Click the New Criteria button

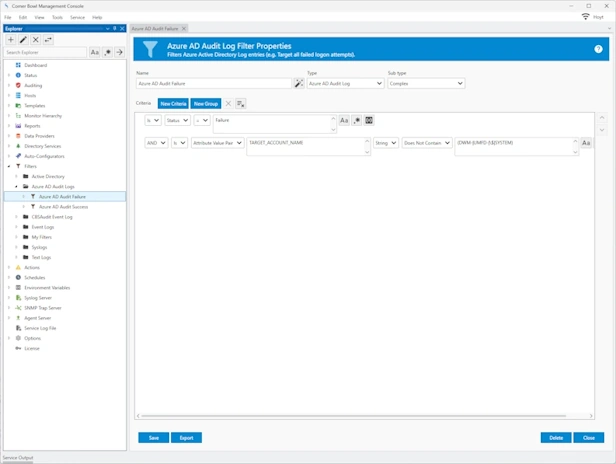(x=173, y=104)
